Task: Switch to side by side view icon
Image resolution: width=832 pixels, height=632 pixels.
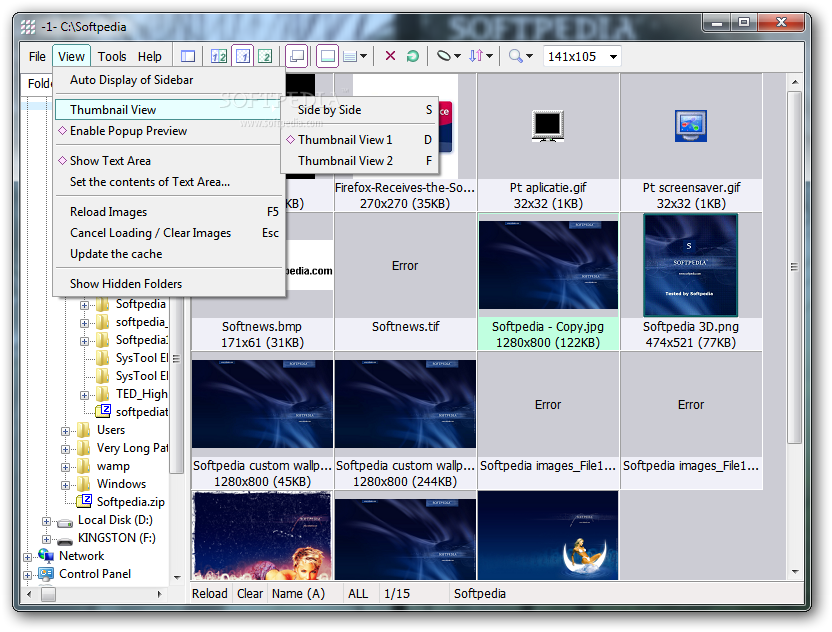Action: pyautogui.click(x=219, y=56)
